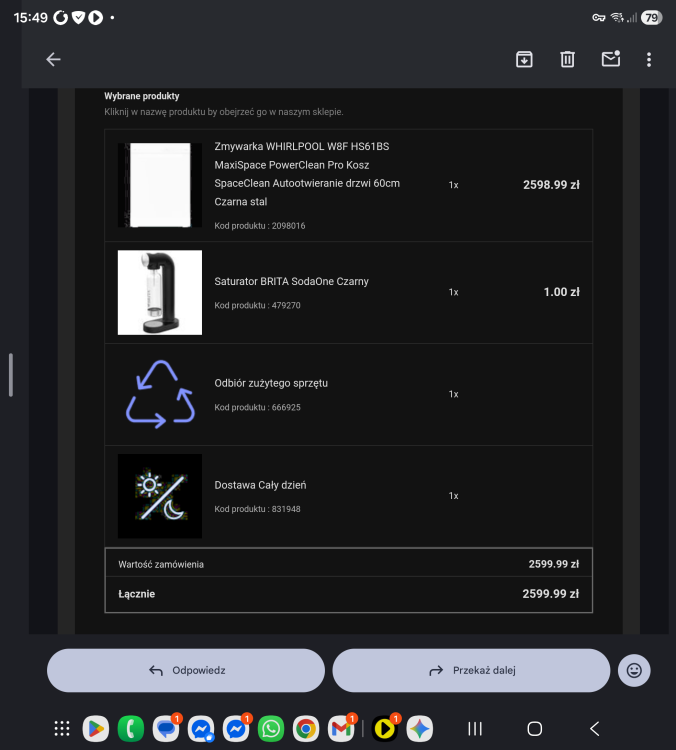The width and height of the screenshot is (676, 750).
Task: Tap the Odpowiedz reply button
Action: pos(186,670)
